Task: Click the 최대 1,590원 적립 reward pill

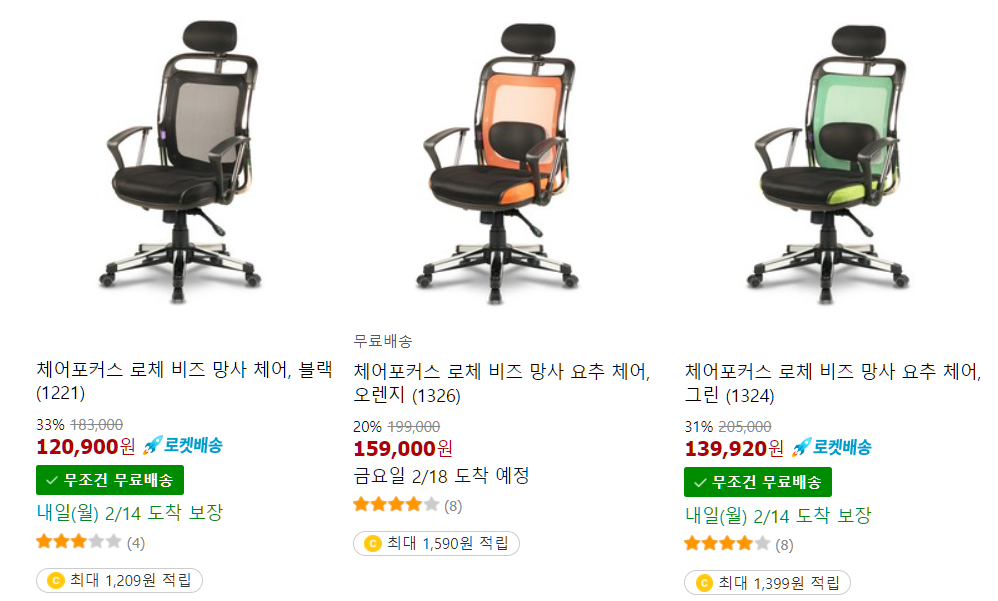Action: (437, 544)
